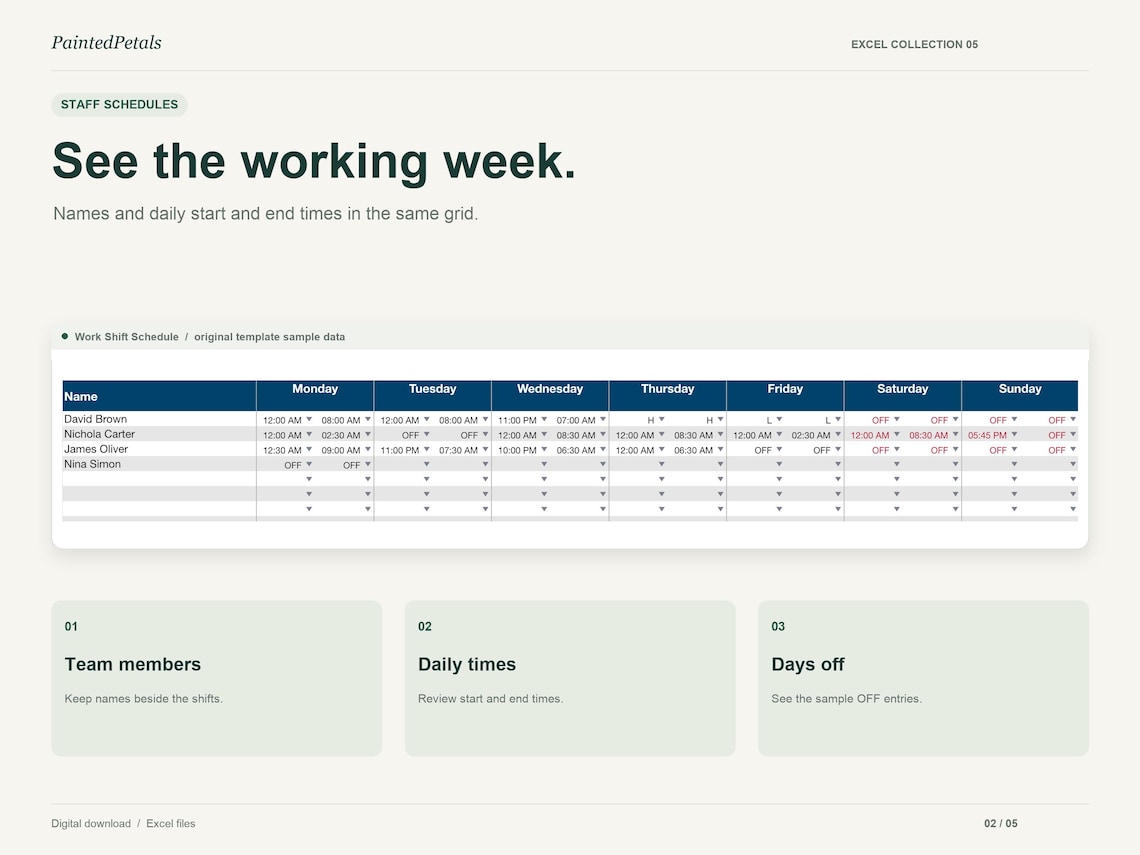Screen dimensions: 1140x855
Task: Click the Work Shift Schedule title
Action: pos(127,337)
